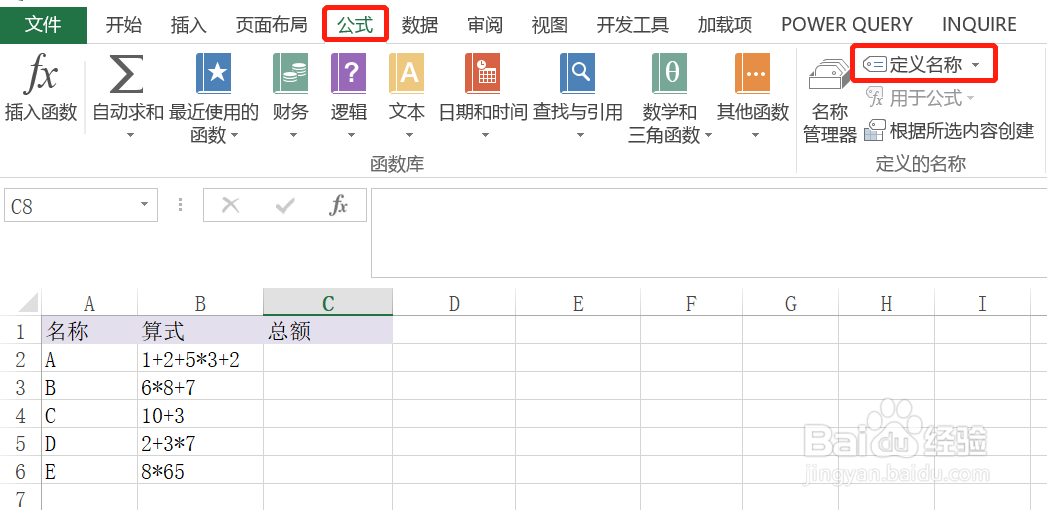Open Math & Trig (数学和三角函数) icon
Screen dimensions: 1047x510
coord(669,73)
